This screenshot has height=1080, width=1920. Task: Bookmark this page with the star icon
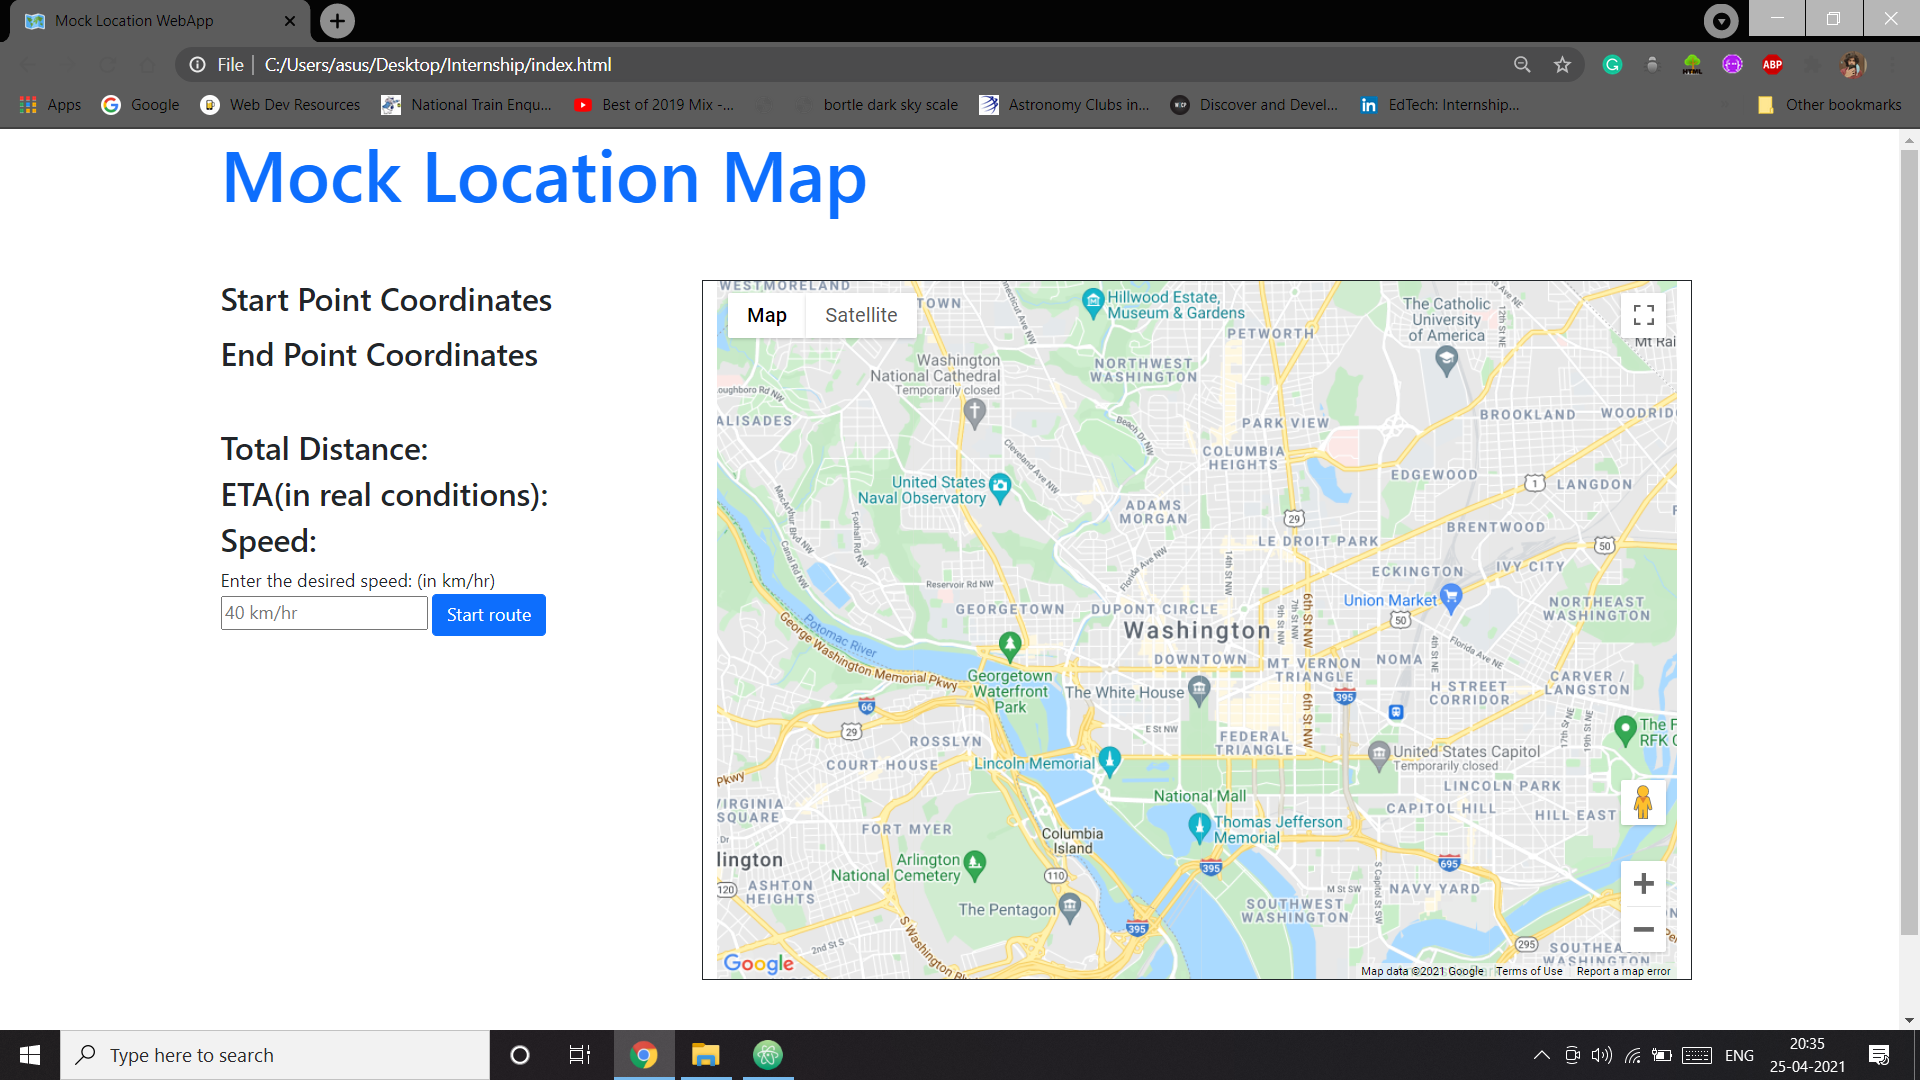pyautogui.click(x=1563, y=64)
